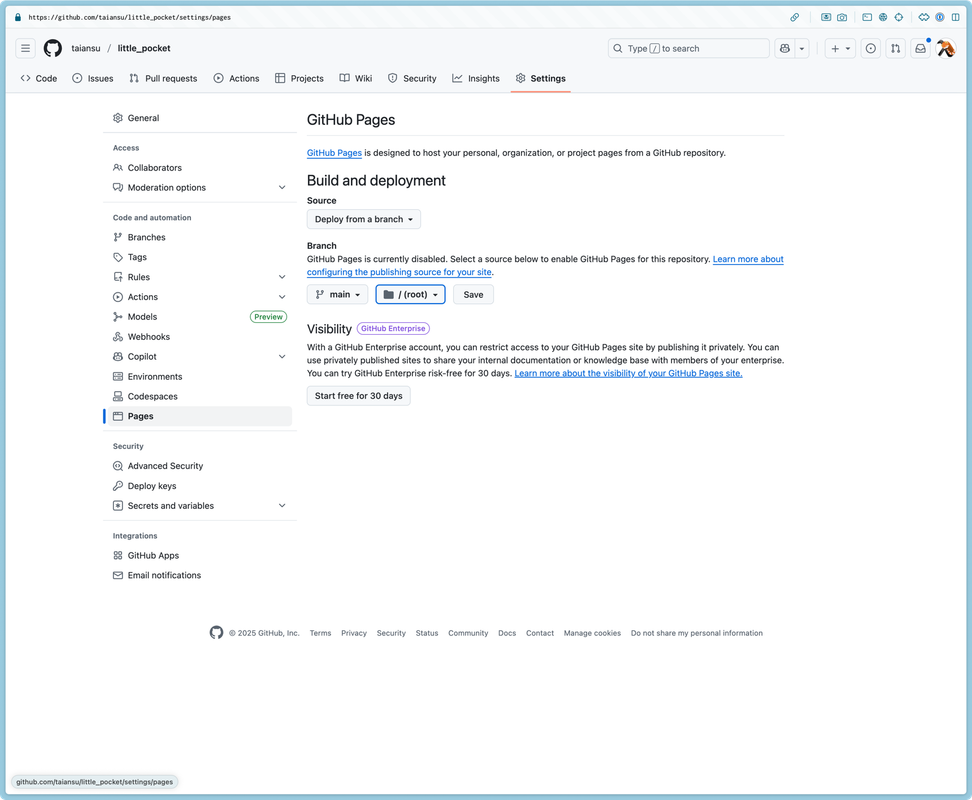Viewport: 972px width, 800px height.
Task: Click the lock icon in the address bar
Action: click(x=17, y=17)
